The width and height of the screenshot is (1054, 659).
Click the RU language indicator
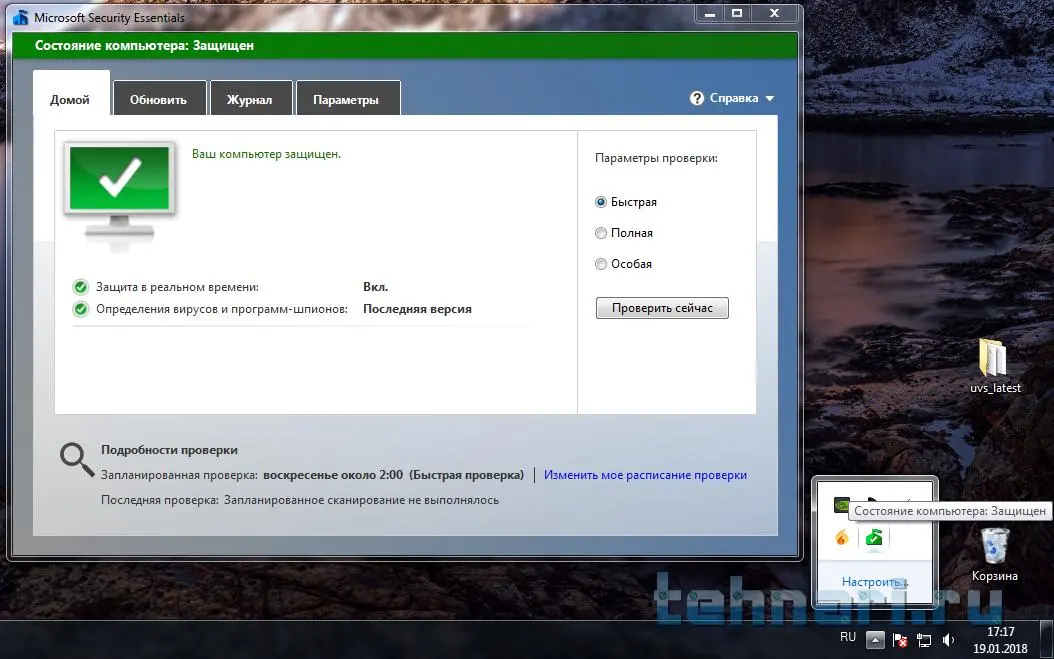pos(848,637)
